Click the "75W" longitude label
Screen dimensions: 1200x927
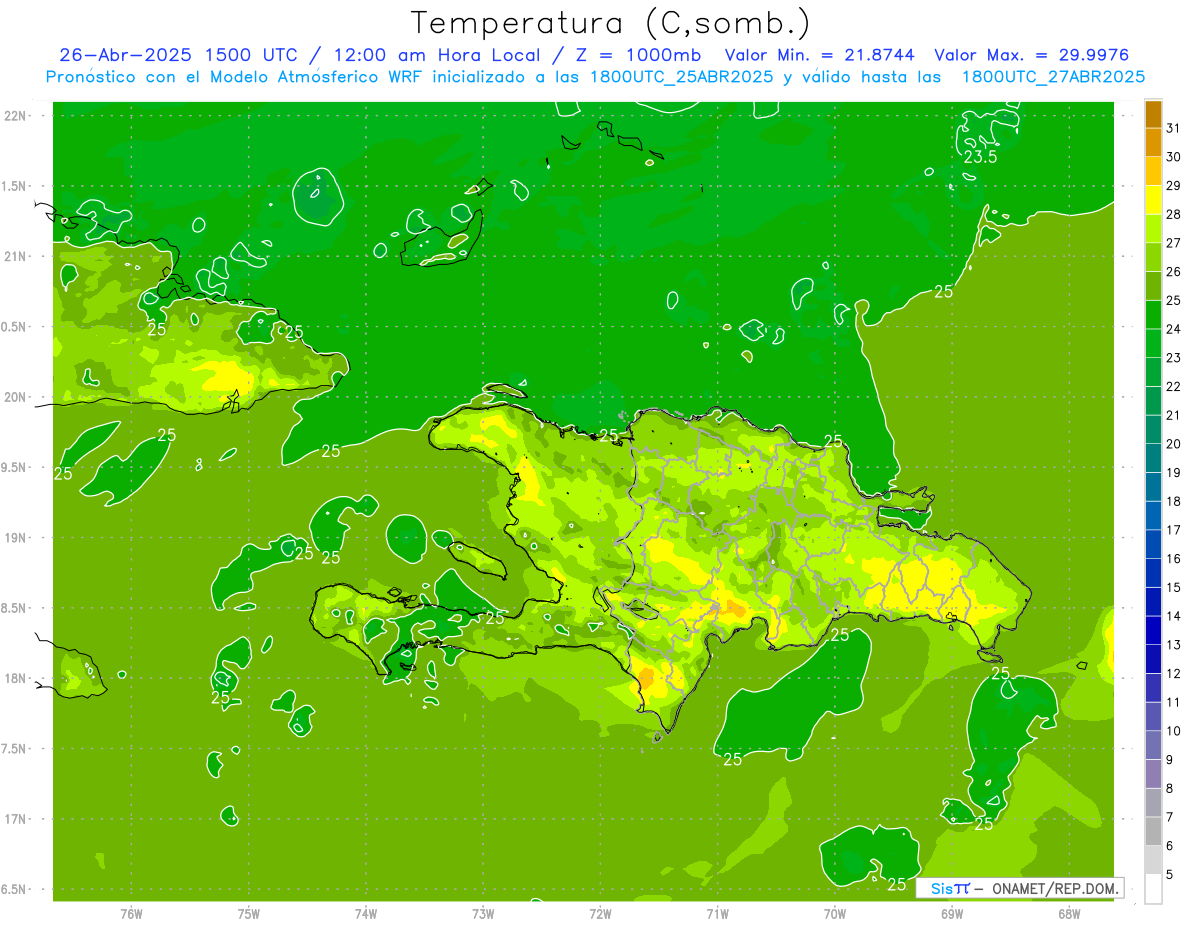pos(249,914)
